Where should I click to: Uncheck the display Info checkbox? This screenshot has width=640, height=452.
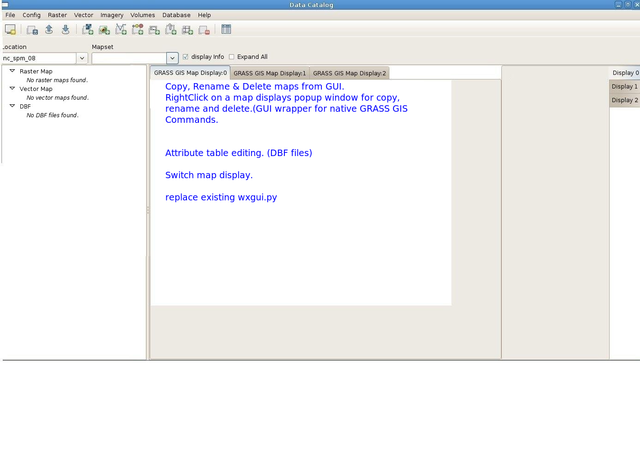click(185, 57)
